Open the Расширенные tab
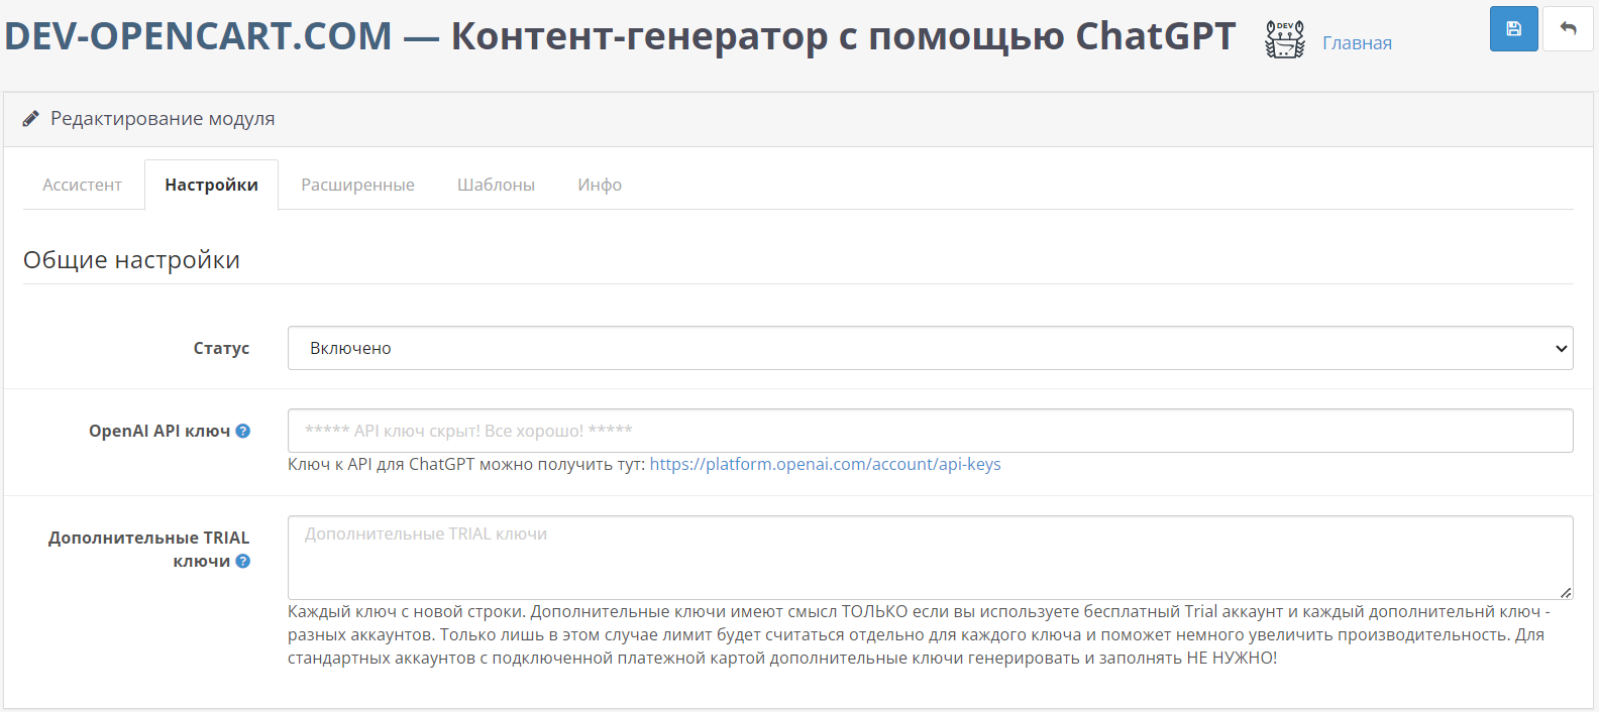Image resolution: width=1600 pixels, height=713 pixels. coord(358,185)
